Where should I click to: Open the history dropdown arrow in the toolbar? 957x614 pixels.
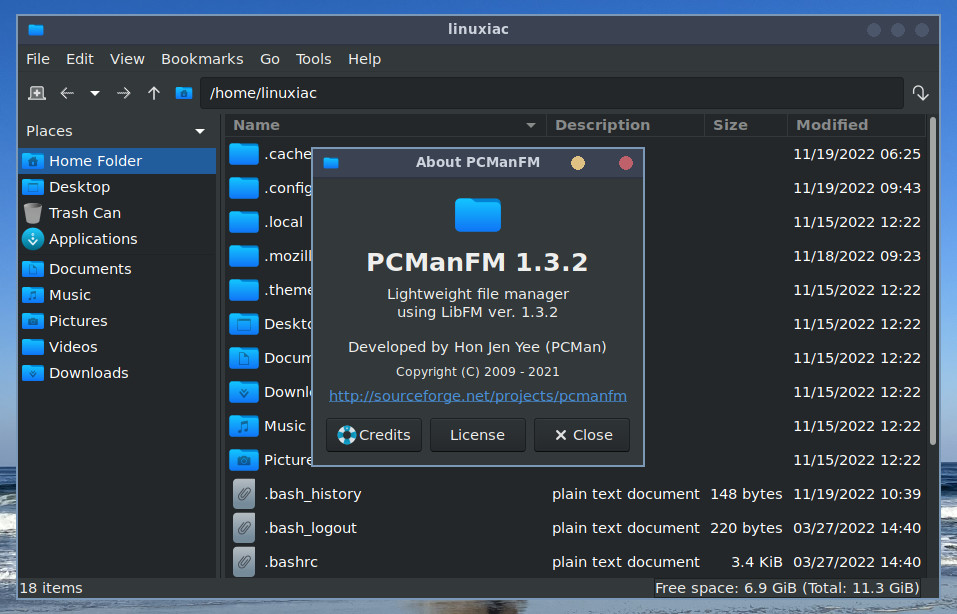tap(95, 93)
